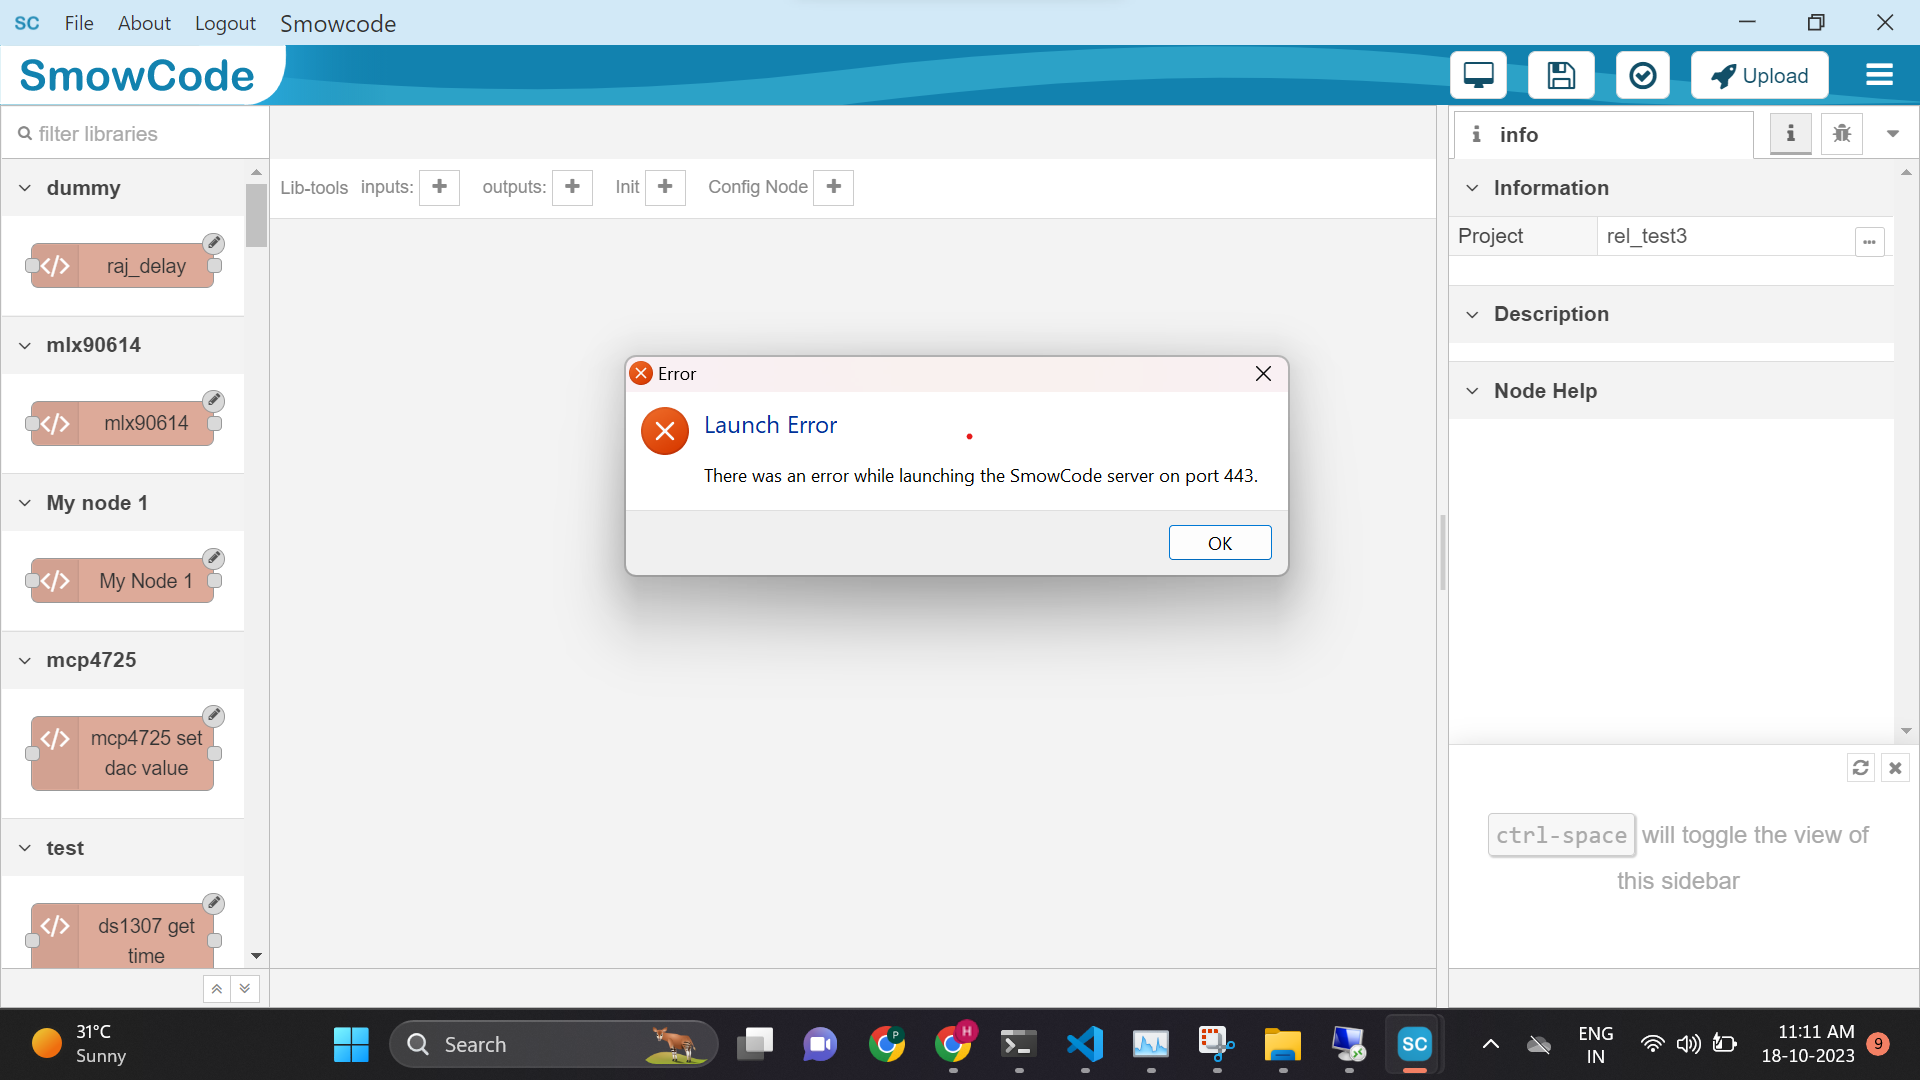Screen dimensions: 1920x1080
Task: Open the About menu
Action: pos(144,23)
